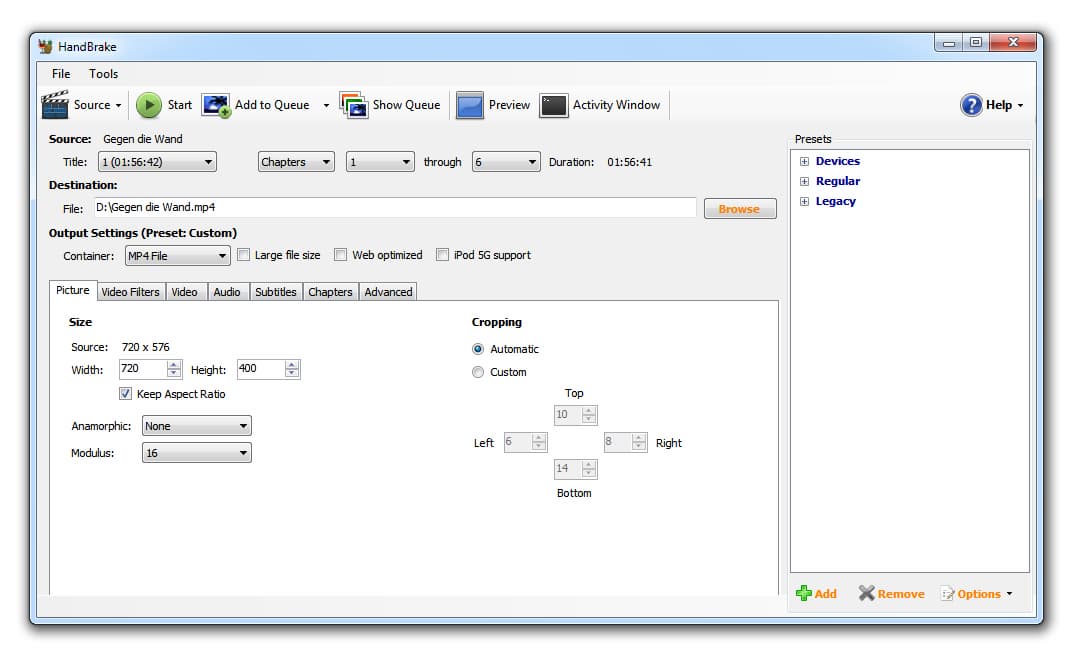Select the Picture tab
The image size is (1069, 658).
click(73, 290)
